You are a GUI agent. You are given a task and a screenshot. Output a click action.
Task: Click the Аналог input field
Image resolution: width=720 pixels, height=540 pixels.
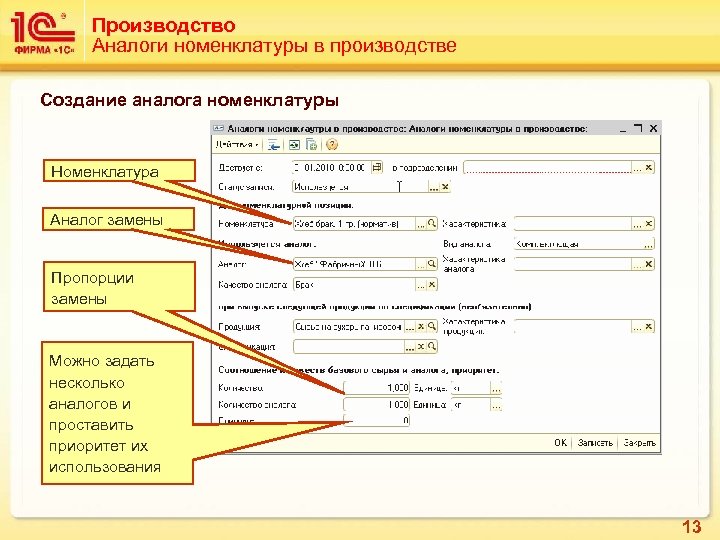tap(354, 264)
